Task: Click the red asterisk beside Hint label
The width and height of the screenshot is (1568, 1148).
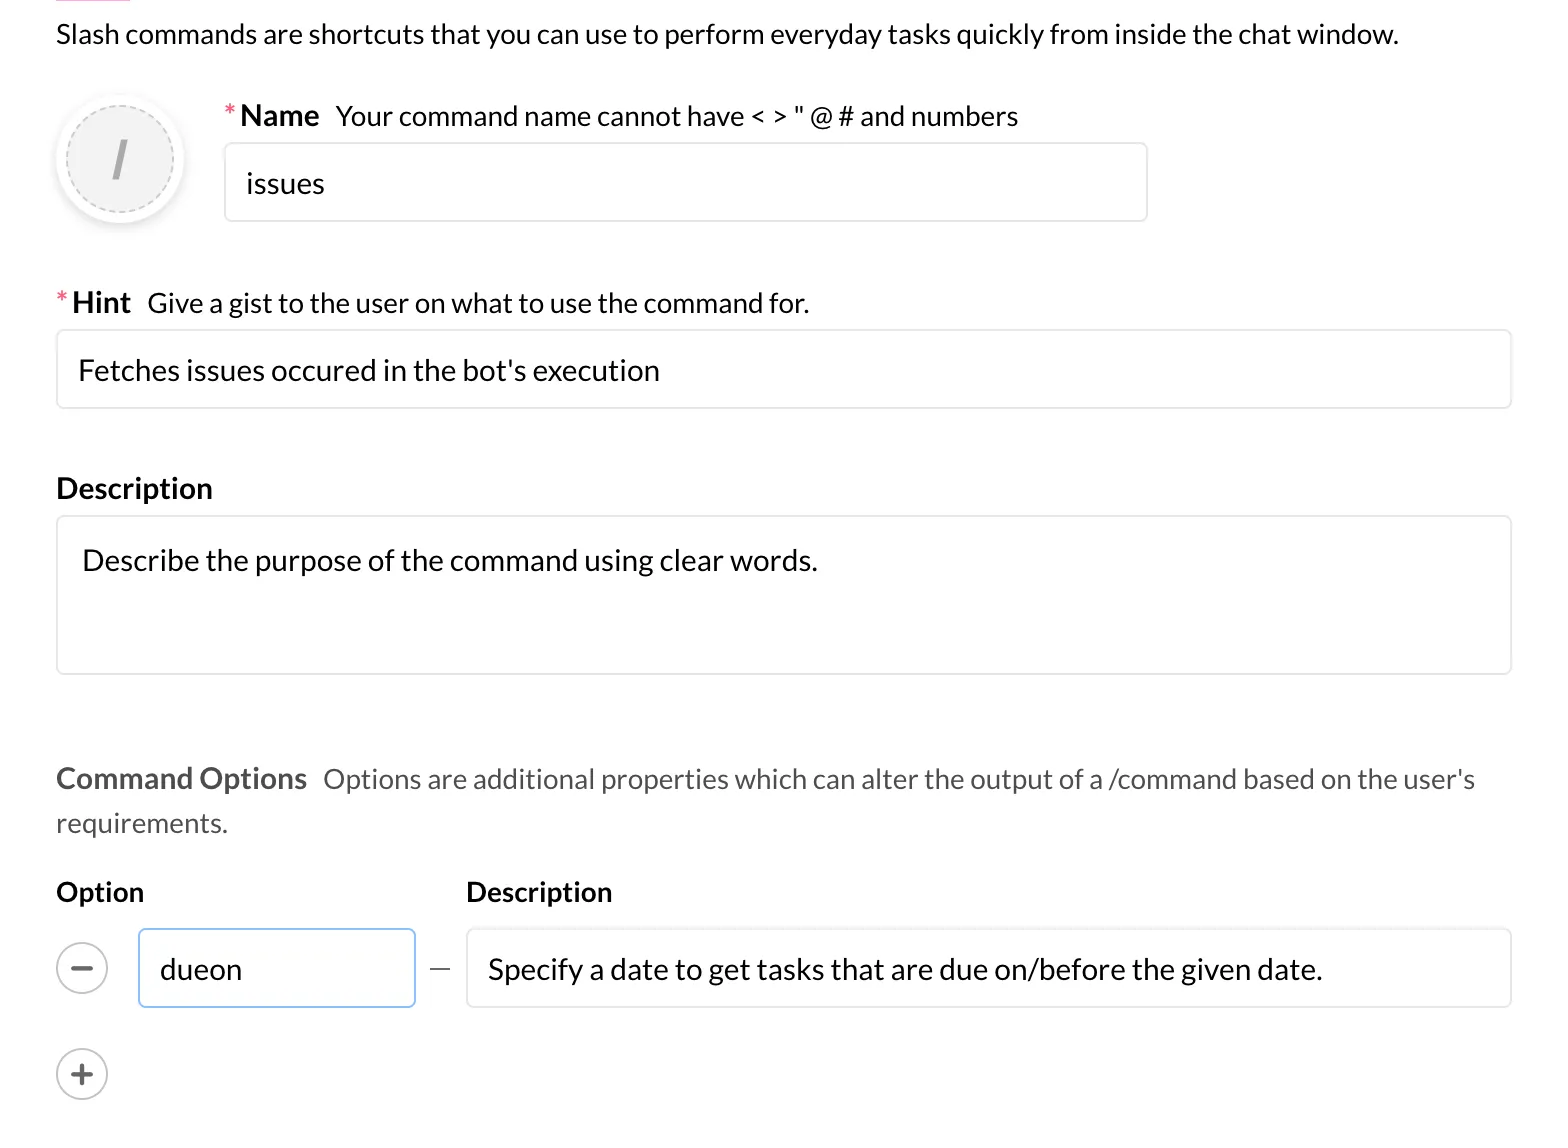Action: coord(62,298)
